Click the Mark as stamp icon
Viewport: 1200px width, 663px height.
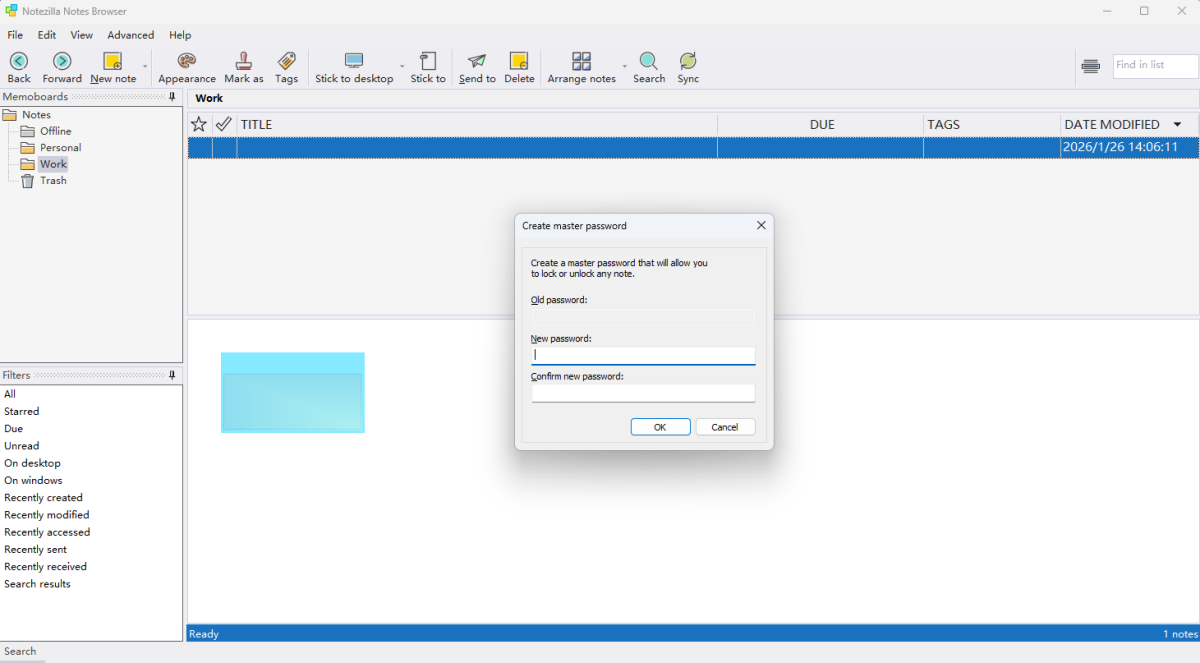click(243, 62)
